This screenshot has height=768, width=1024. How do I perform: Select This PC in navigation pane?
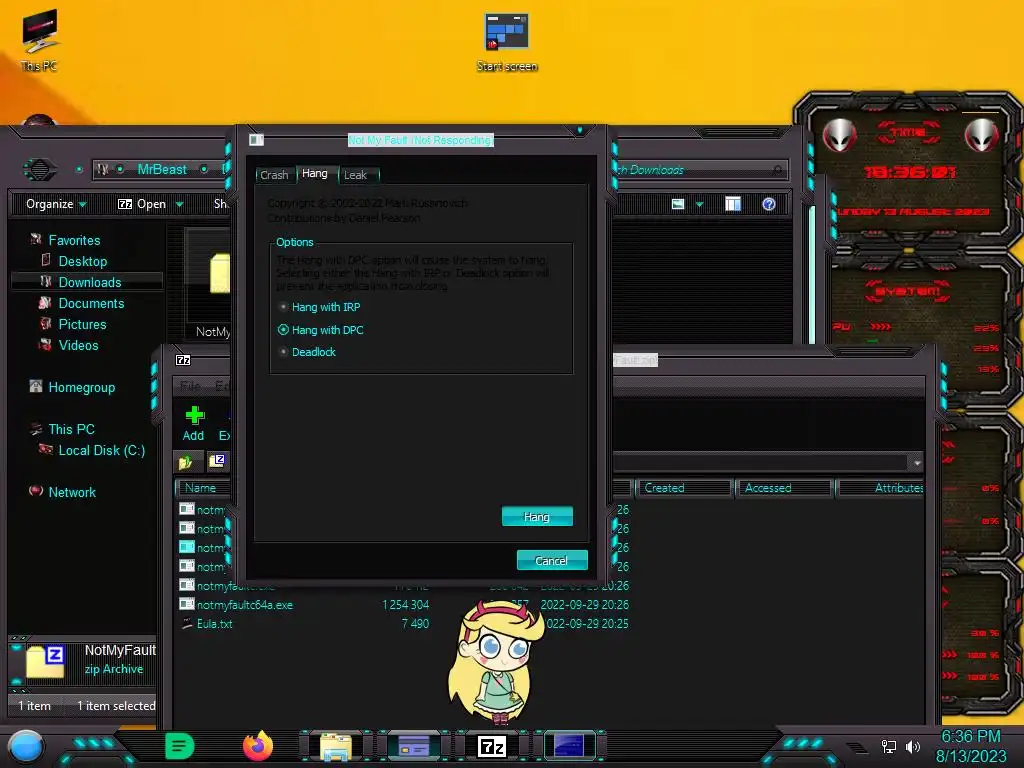(71, 429)
